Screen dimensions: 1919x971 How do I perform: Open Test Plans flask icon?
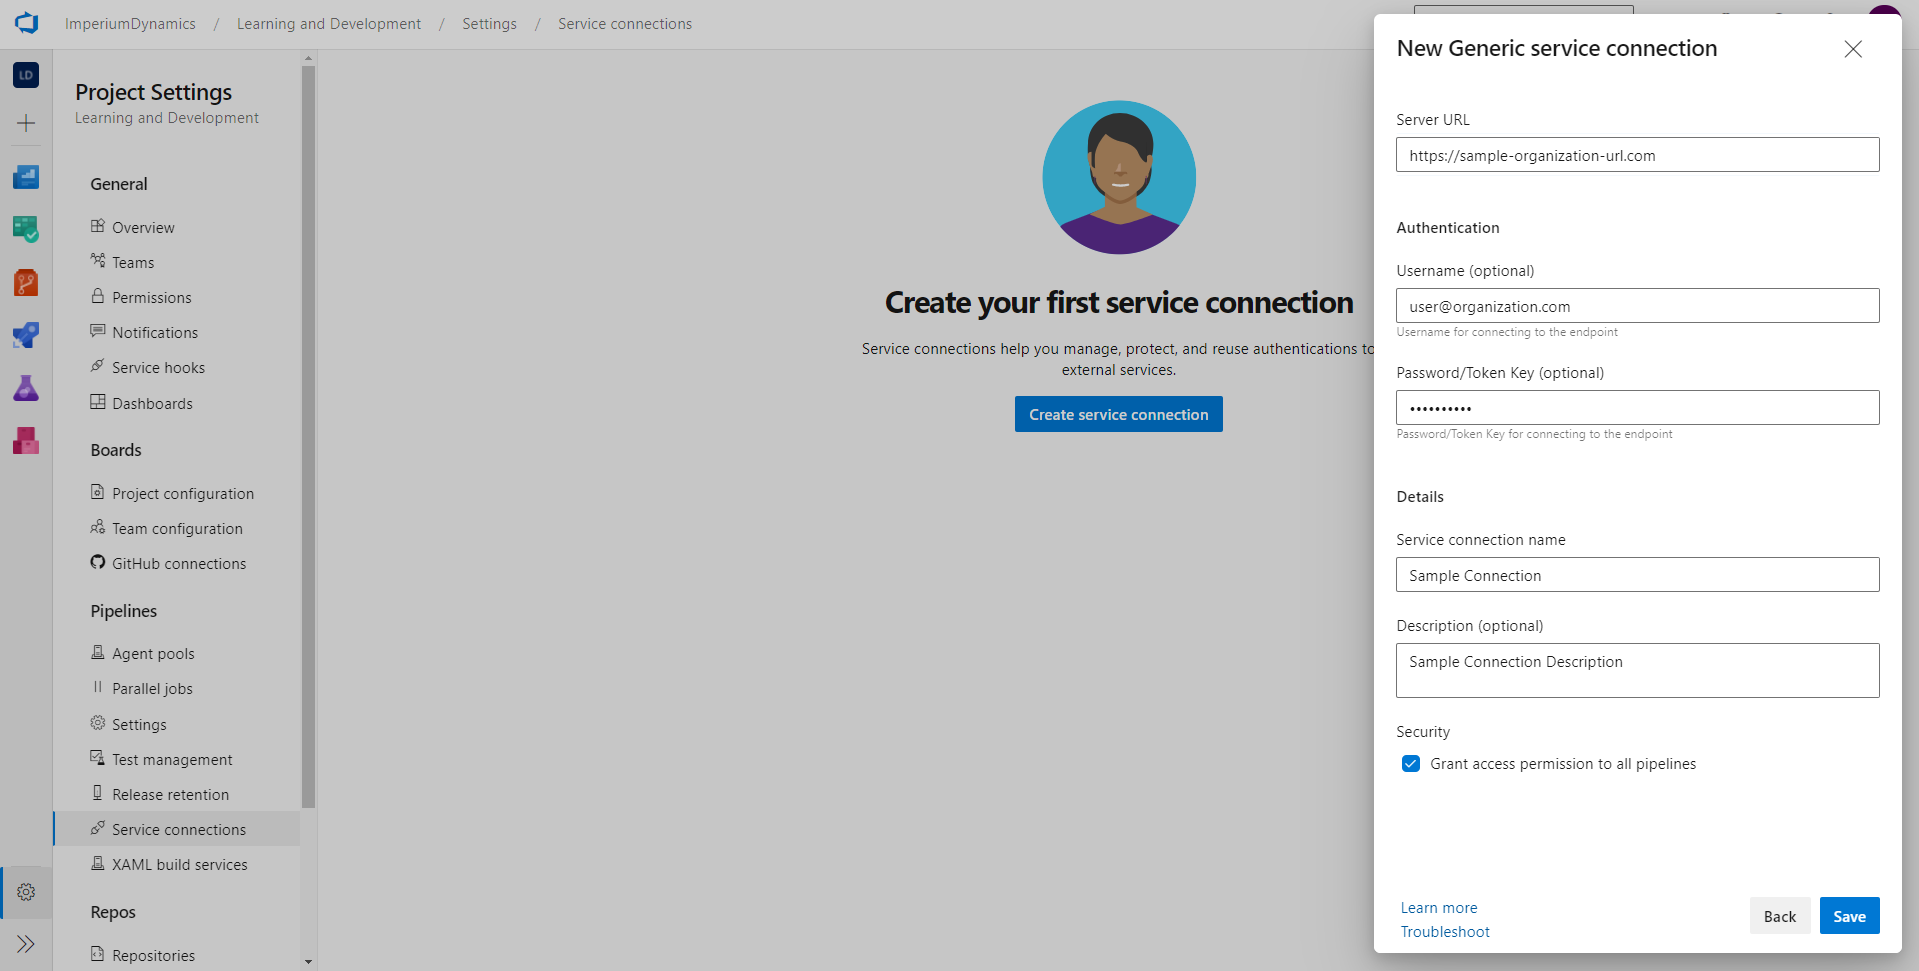click(26, 388)
